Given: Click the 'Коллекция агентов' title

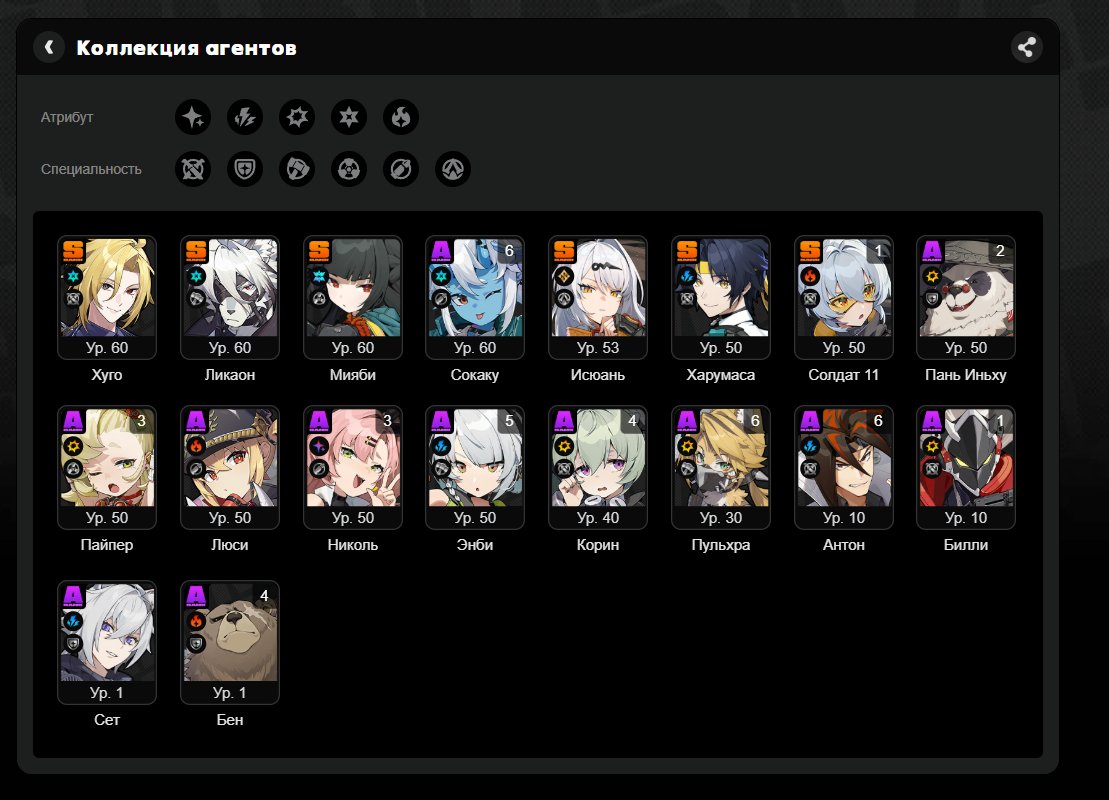Looking at the screenshot, I should click(x=186, y=47).
